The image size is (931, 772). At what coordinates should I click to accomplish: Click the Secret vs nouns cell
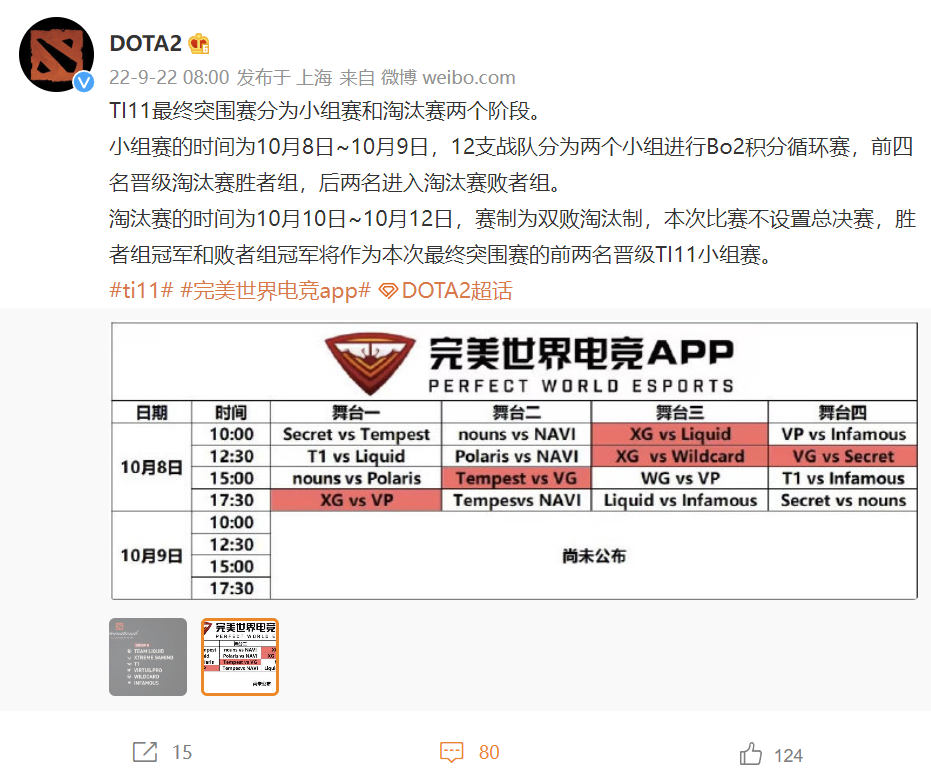pyautogui.click(x=843, y=500)
